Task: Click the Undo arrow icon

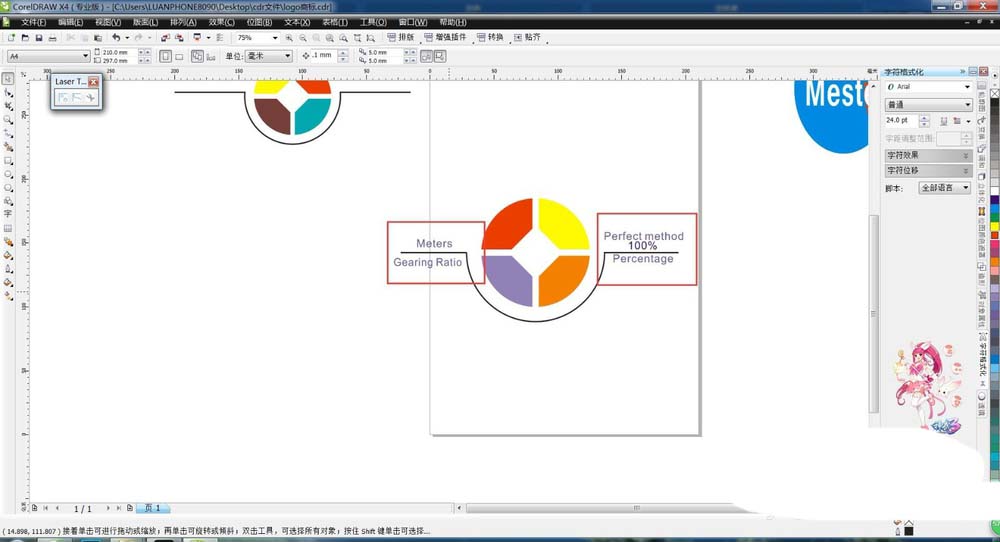Action: [x=116, y=38]
